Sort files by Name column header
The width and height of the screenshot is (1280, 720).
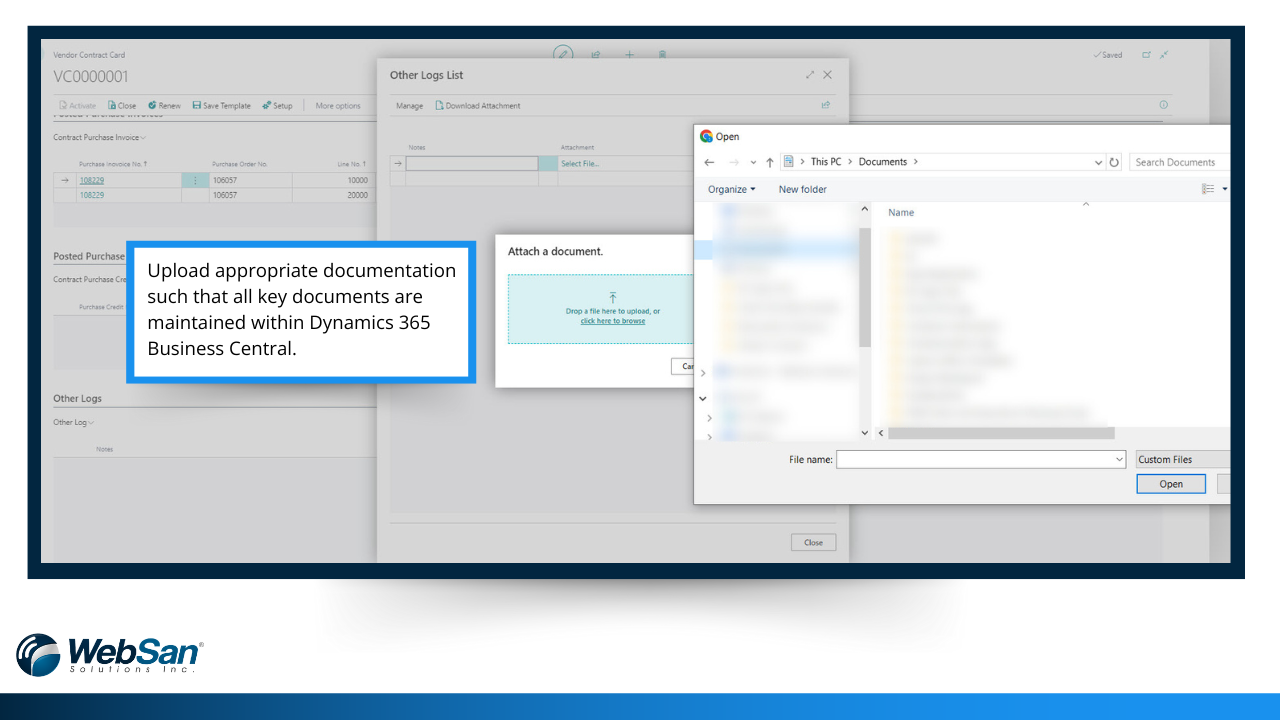point(901,213)
